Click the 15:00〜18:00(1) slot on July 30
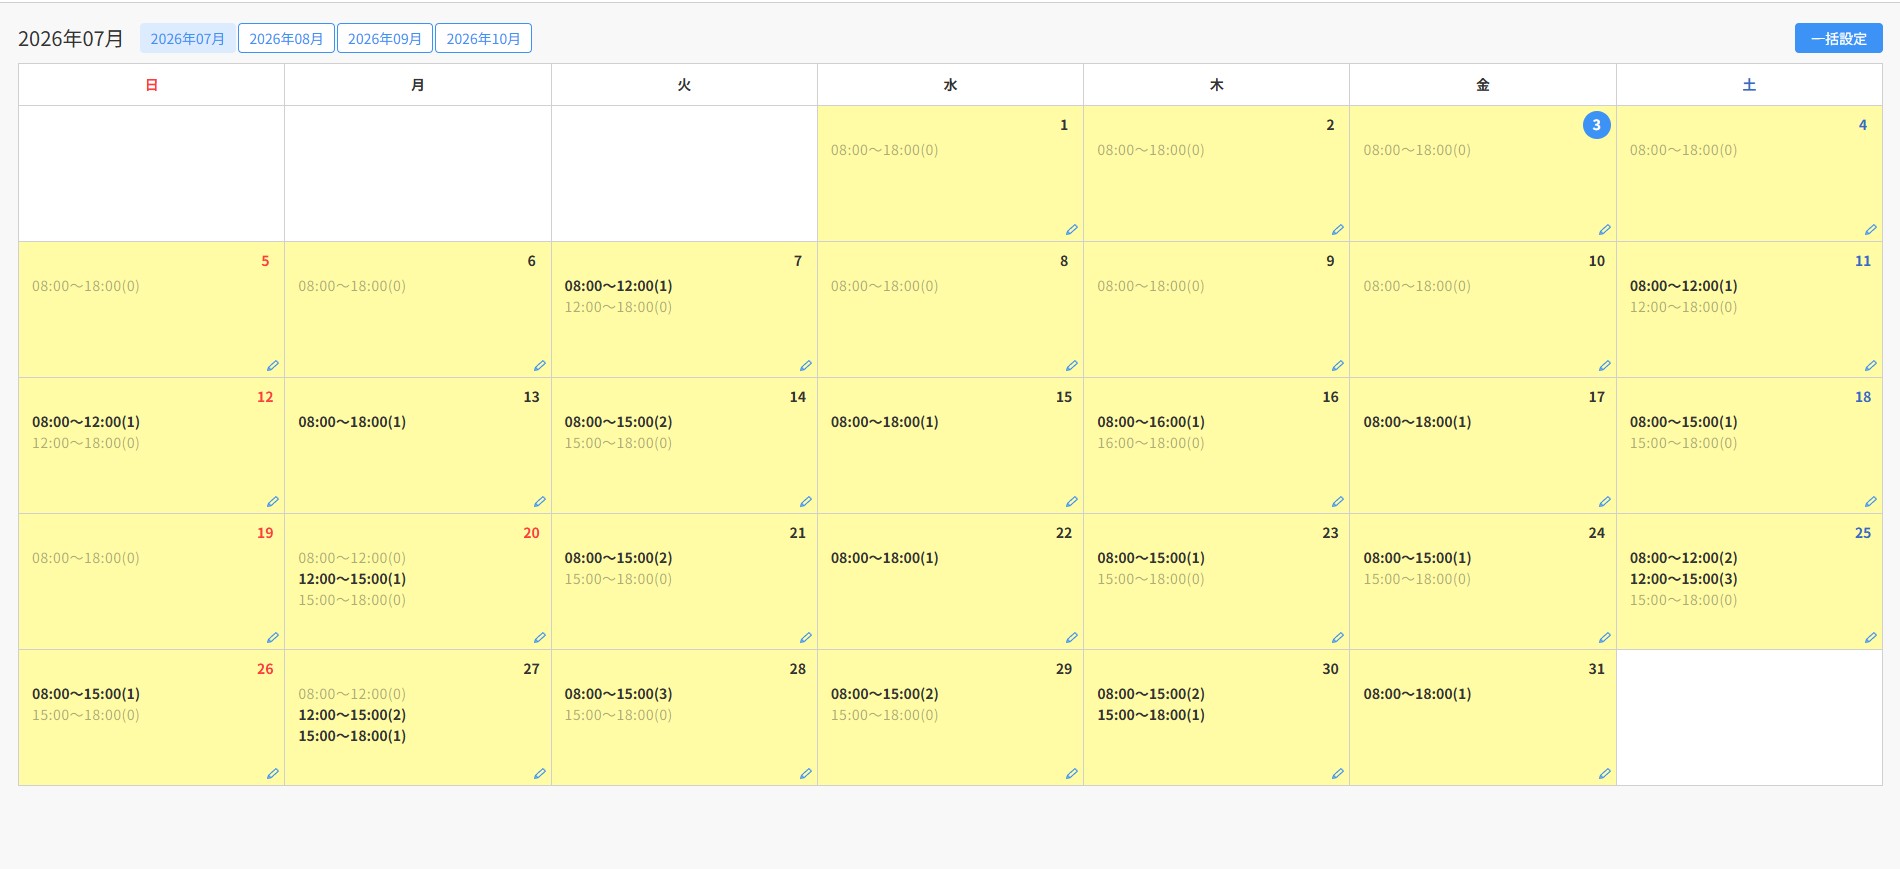 [x=1150, y=715]
